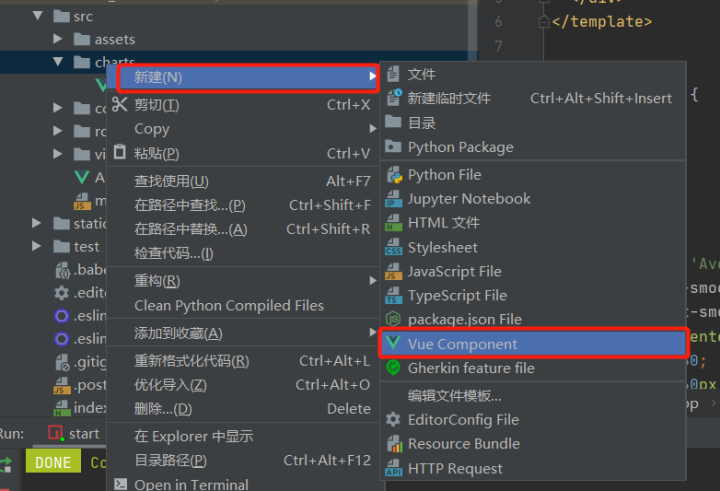Click the DONE status badge in Run output

point(53,462)
